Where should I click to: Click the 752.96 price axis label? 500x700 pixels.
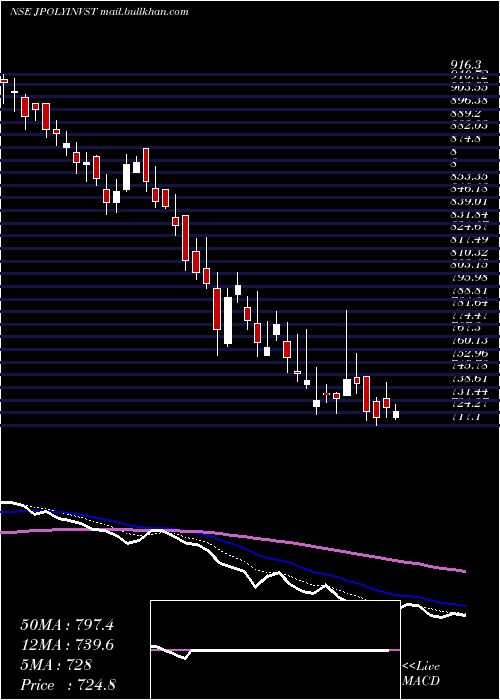(468, 354)
